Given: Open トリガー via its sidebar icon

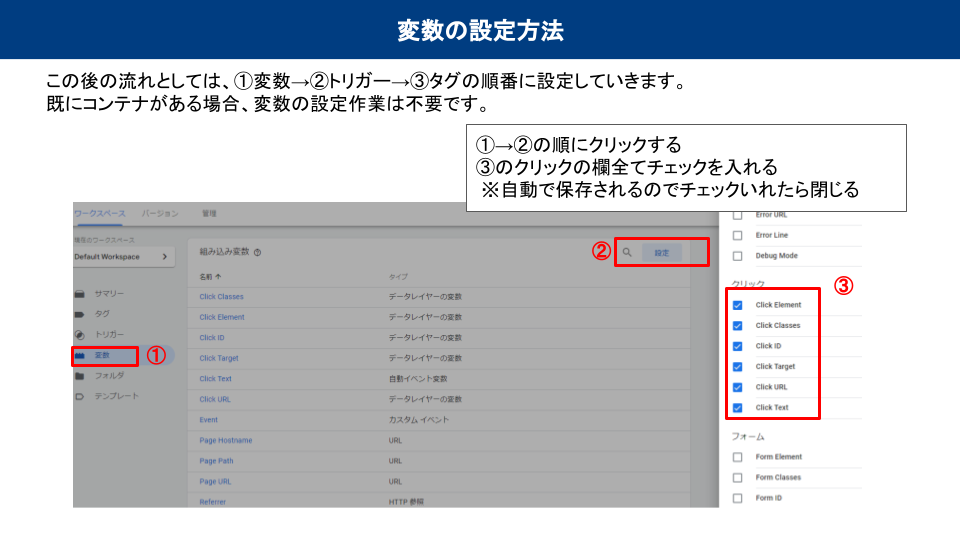Looking at the screenshot, I should coord(79,334).
